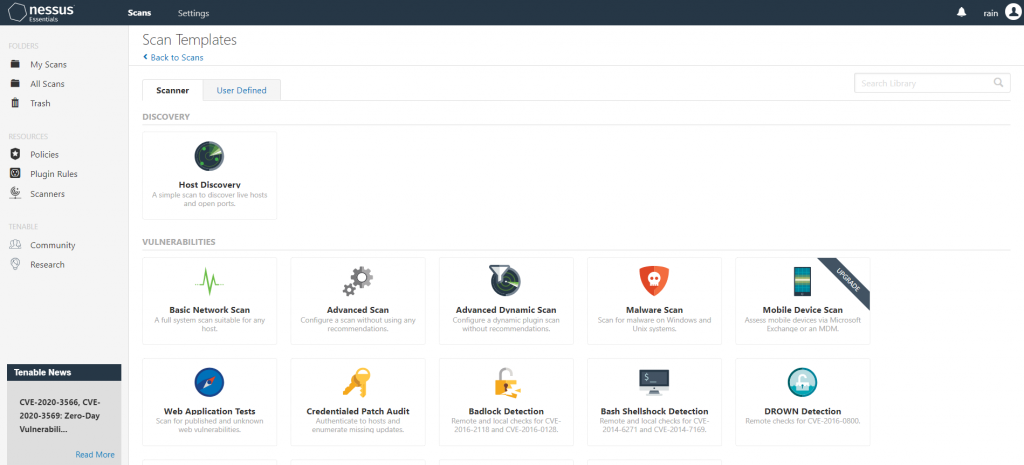The image size is (1024, 465).
Task: Click the Bash Shellshock terminal icon
Action: [x=654, y=383]
